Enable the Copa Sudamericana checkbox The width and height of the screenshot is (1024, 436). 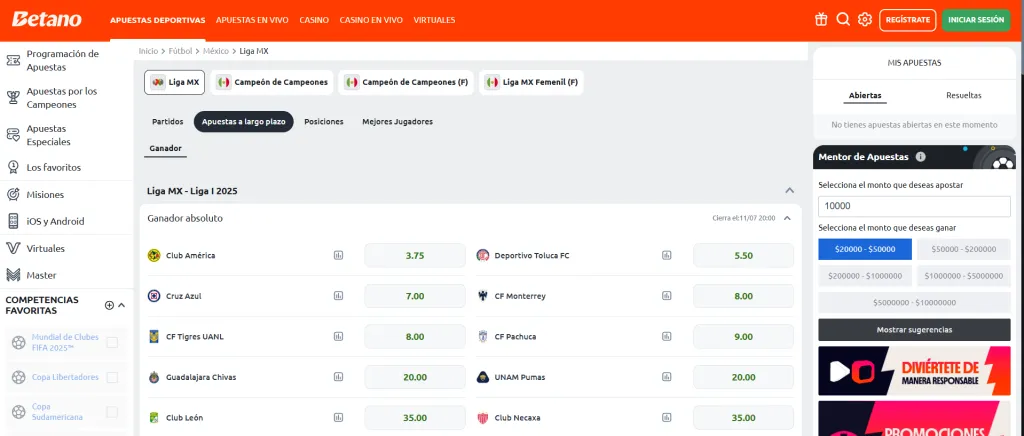point(112,412)
